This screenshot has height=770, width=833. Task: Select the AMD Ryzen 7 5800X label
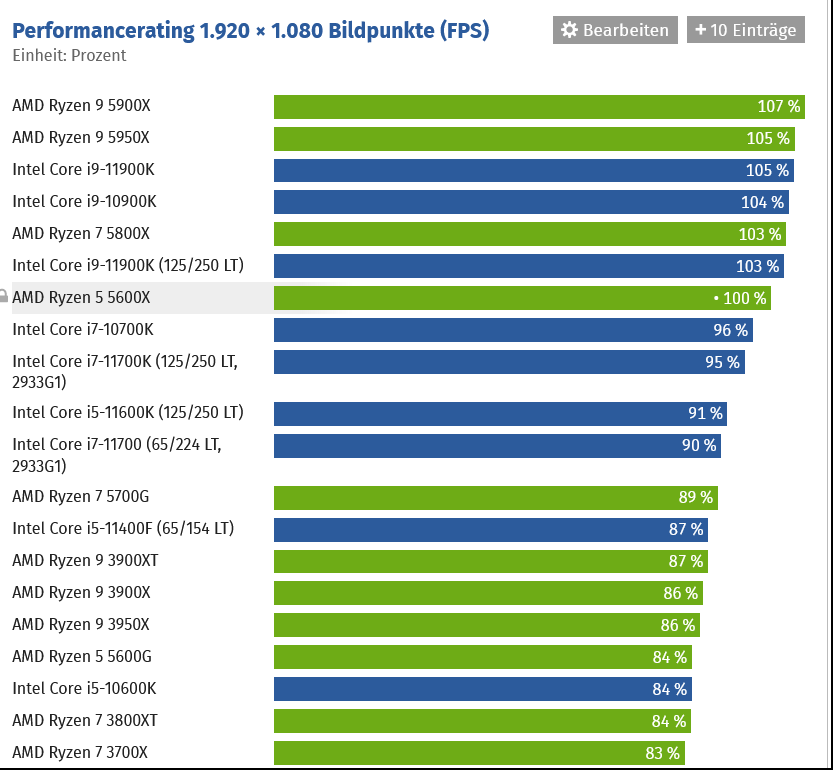point(81,233)
